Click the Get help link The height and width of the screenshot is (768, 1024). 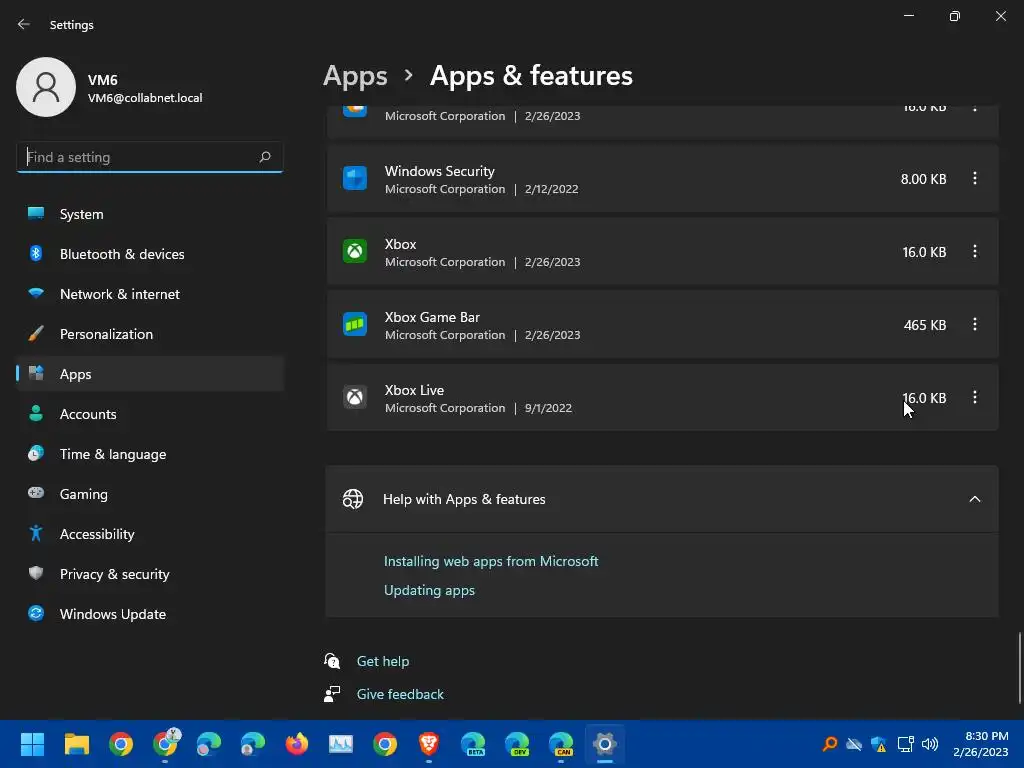pos(383,661)
